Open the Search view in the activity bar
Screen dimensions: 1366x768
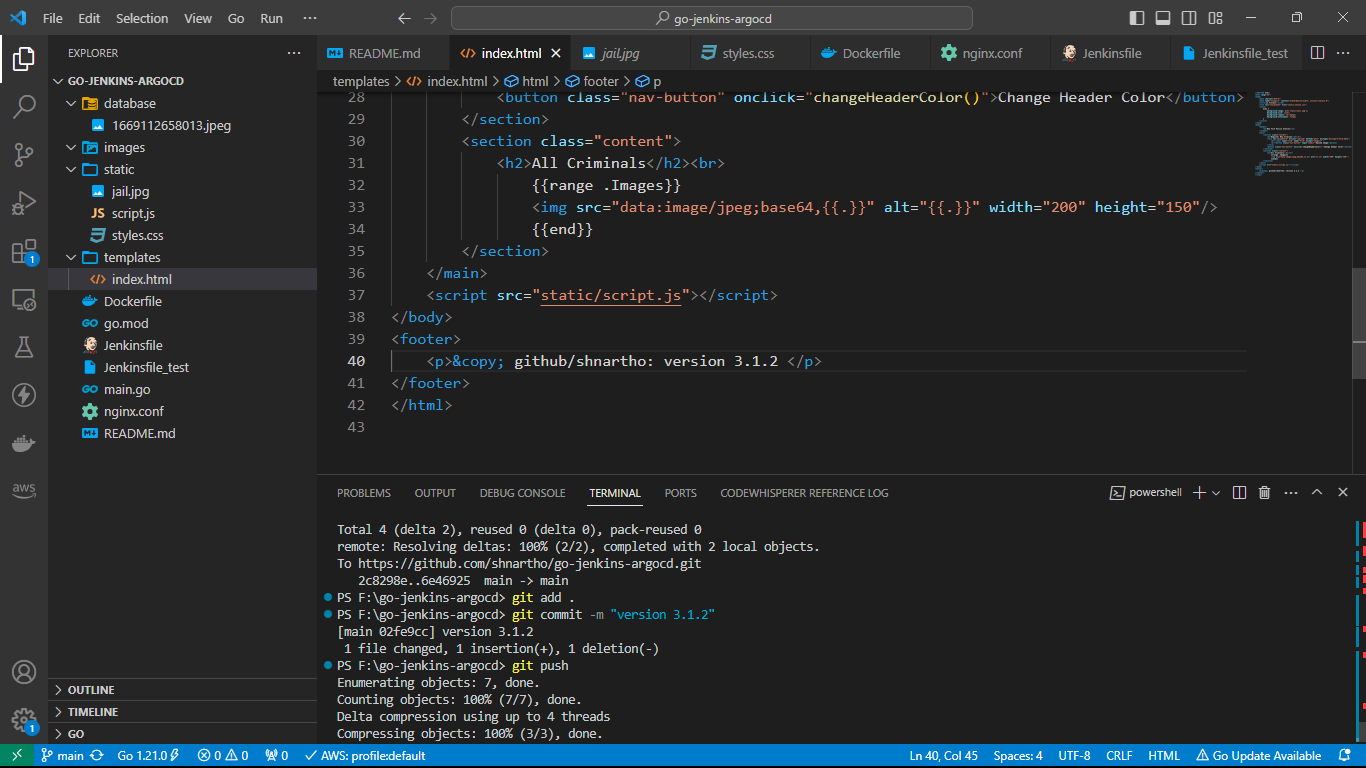click(x=24, y=107)
